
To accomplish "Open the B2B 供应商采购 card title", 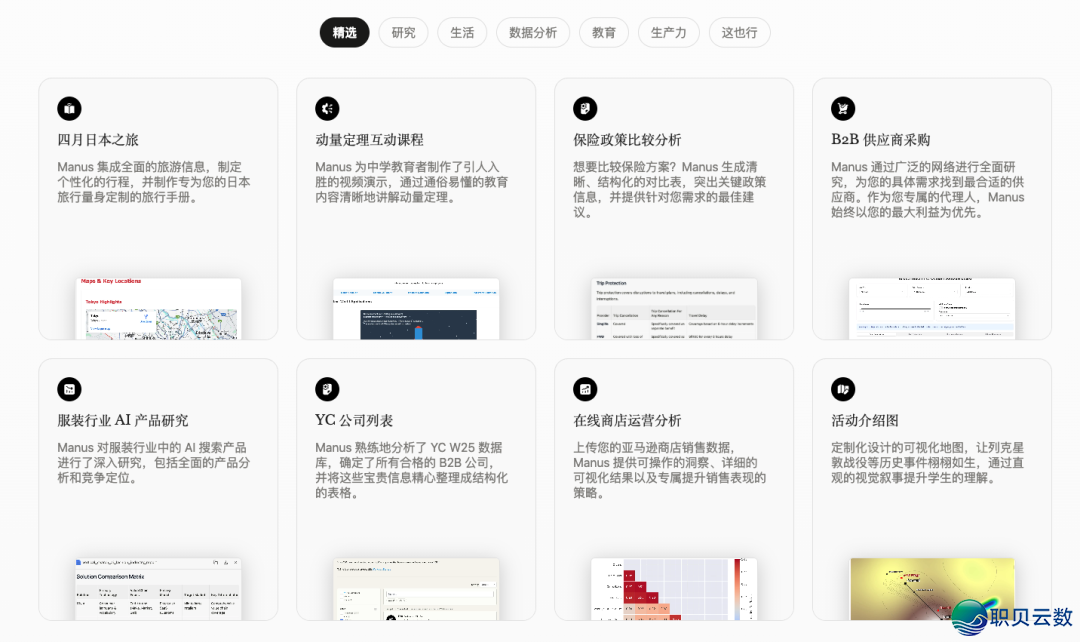I will click(880, 140).
